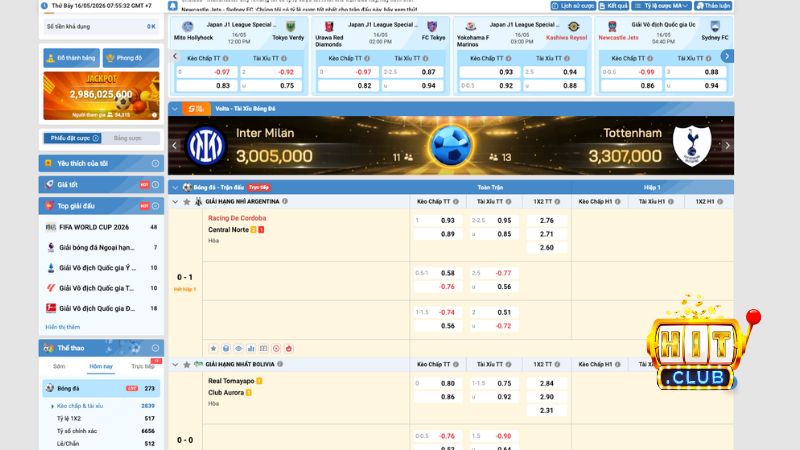The width and height of the screenshot is (800, 450).
Task: Click the Phong độ trophy button
Action: point(131,58)
